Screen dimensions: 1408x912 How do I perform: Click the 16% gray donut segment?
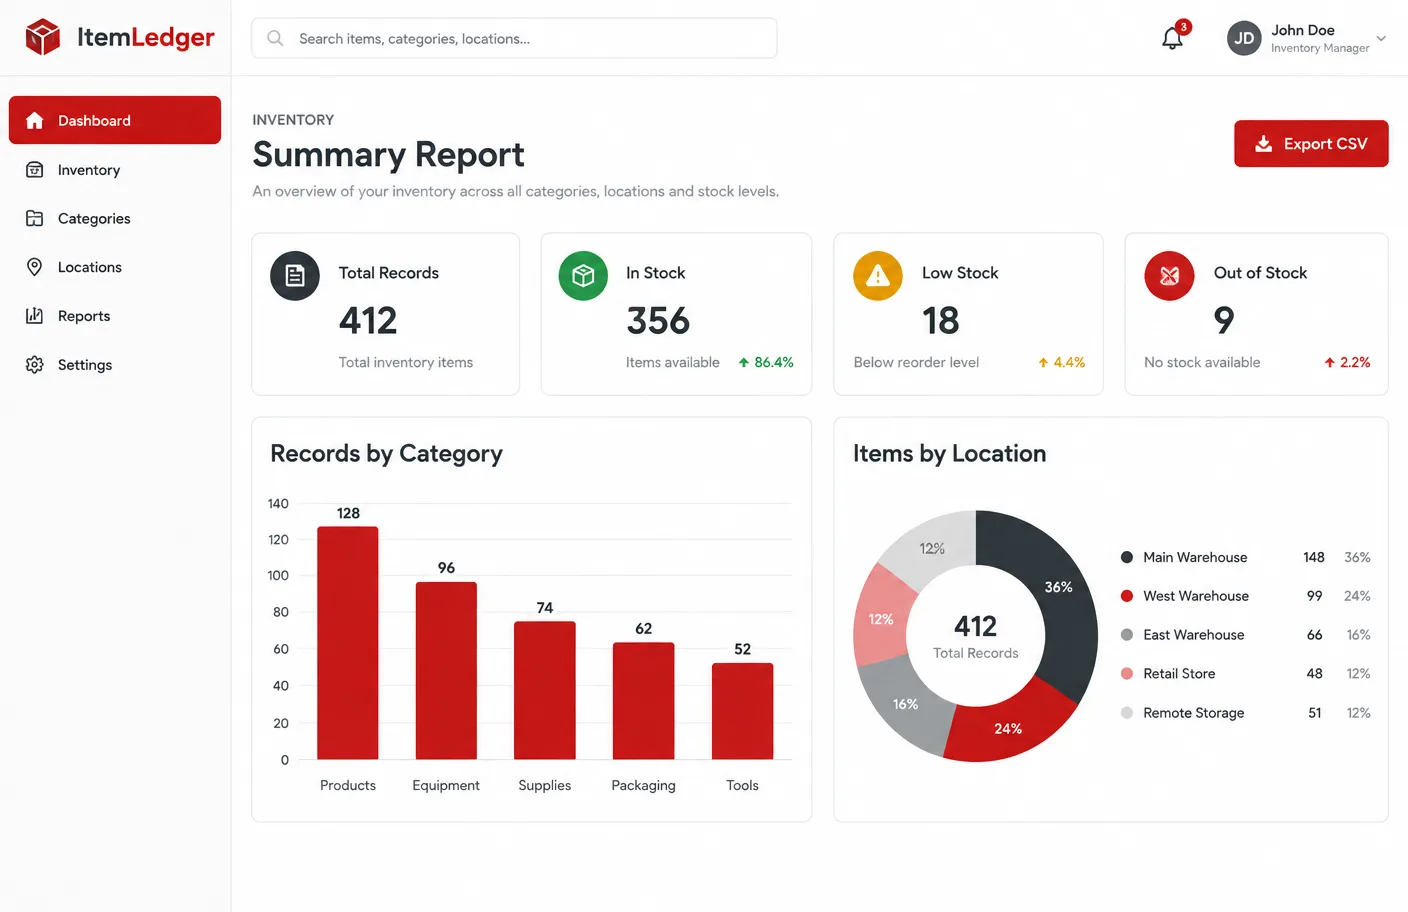tap(905, 704)
